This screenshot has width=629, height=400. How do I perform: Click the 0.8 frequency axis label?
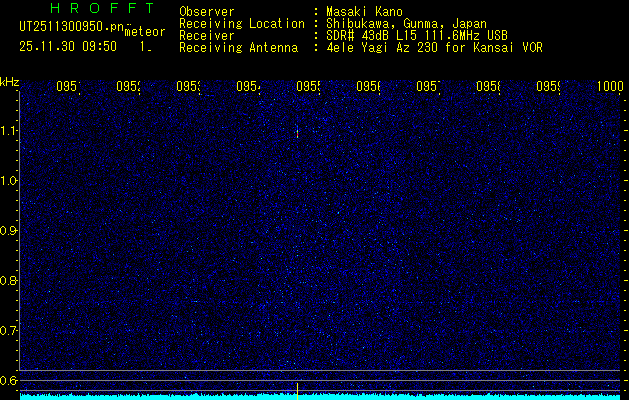click(x=8, y=280)
